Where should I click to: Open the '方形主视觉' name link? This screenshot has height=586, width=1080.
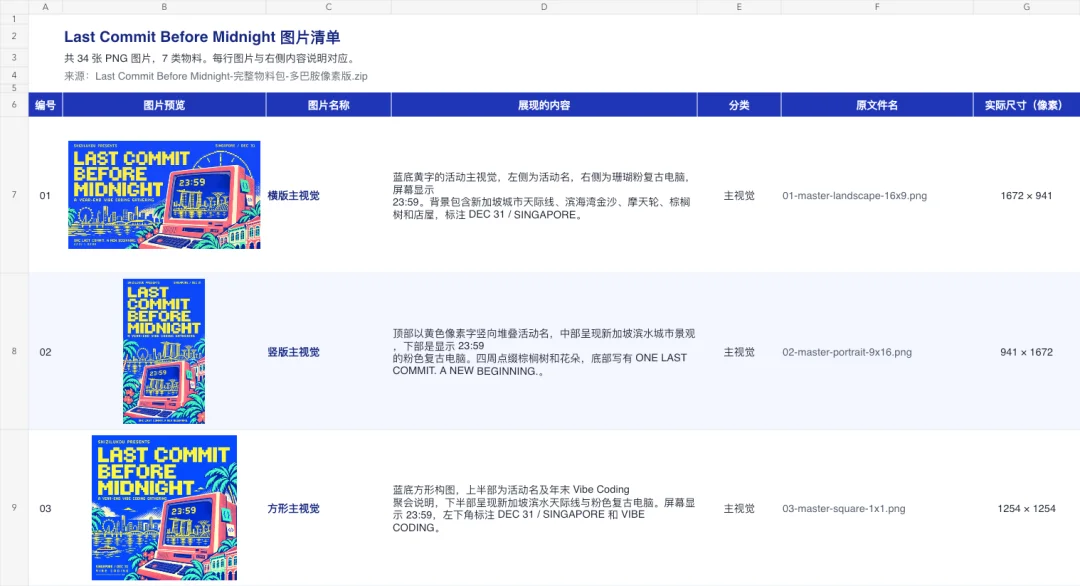click(293, 508)
